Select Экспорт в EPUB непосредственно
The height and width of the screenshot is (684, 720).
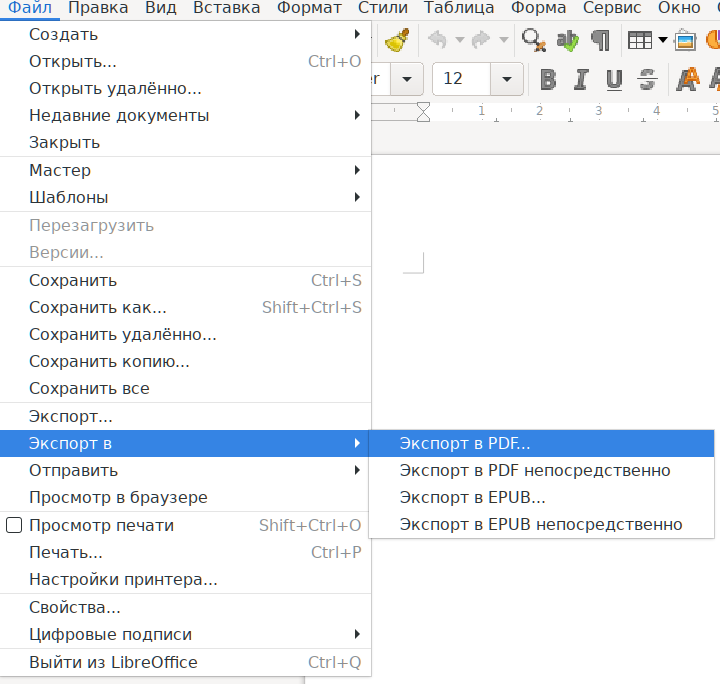[x=541, y=524]
